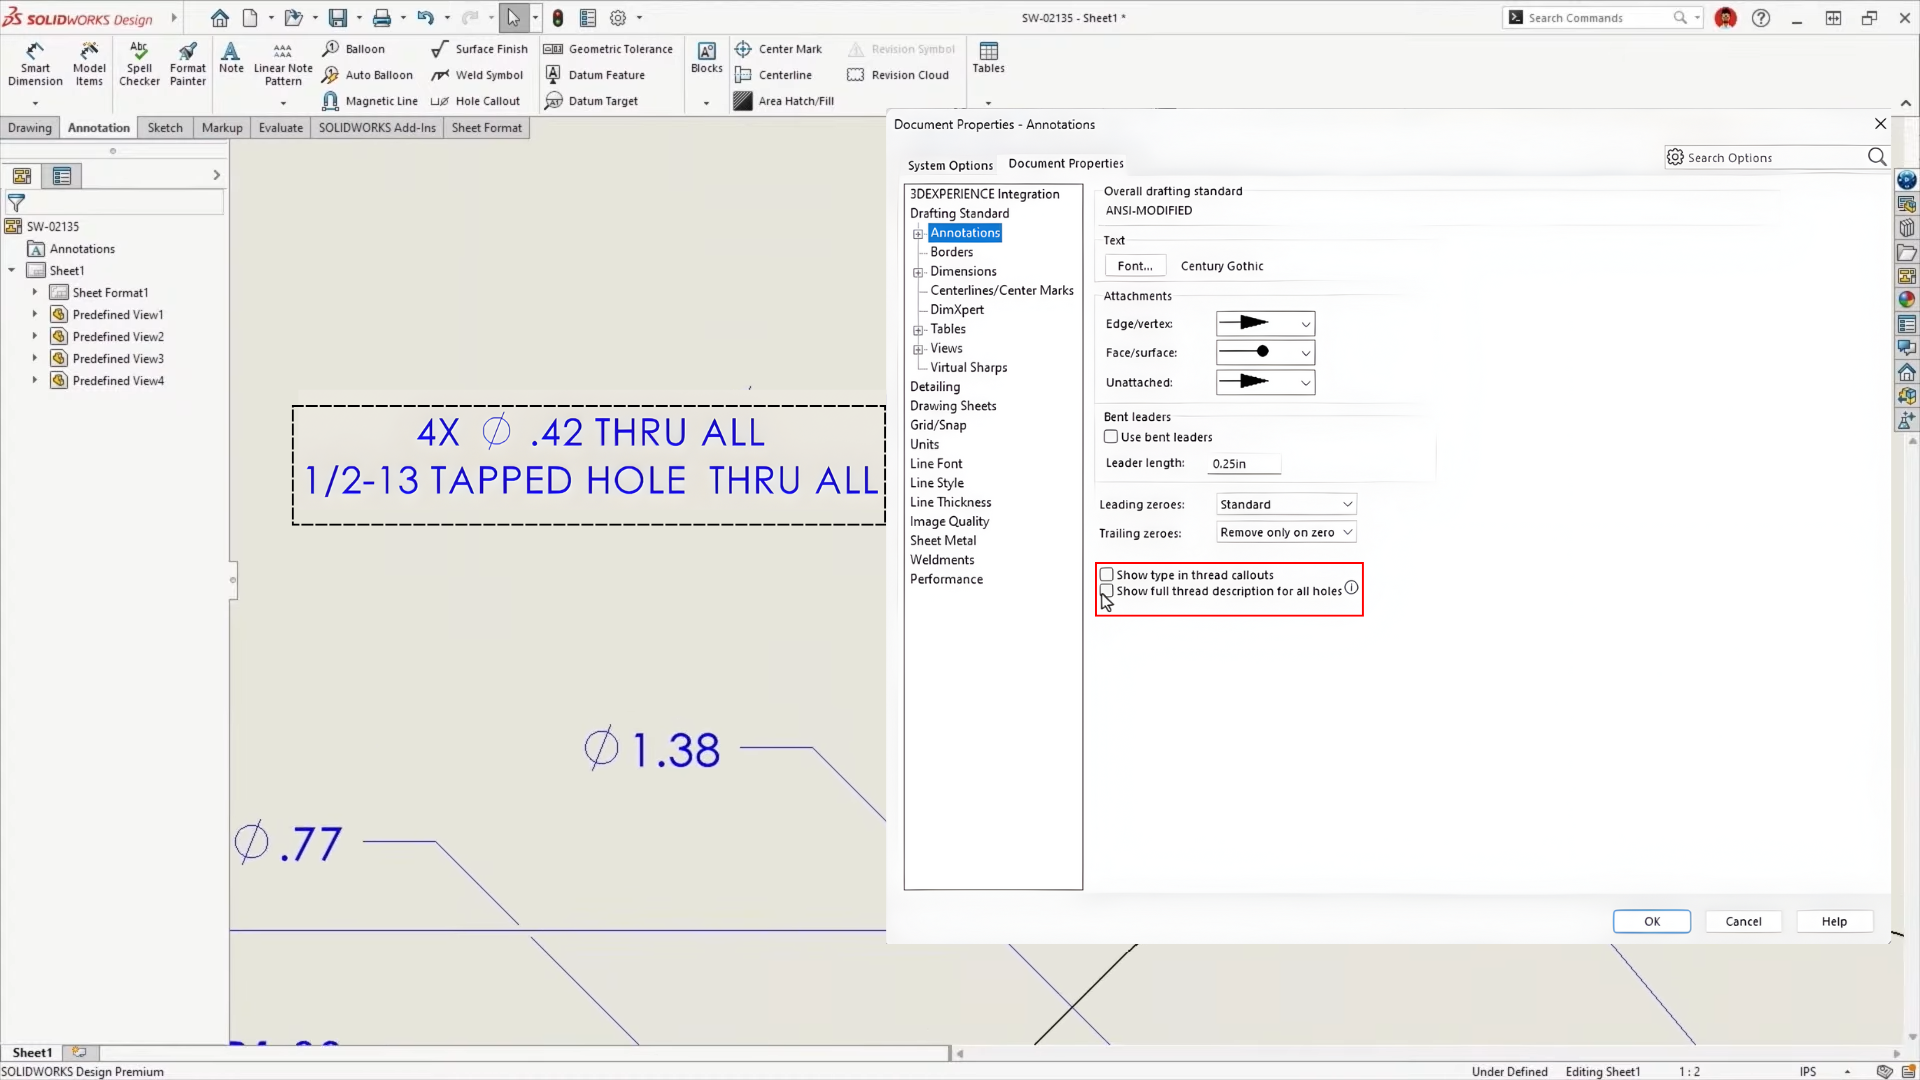Open the Hole Callout tool
Image resolution: width=1920 pixels, height=1080 pixels.
pyautogui.click(x=475, y=101)
